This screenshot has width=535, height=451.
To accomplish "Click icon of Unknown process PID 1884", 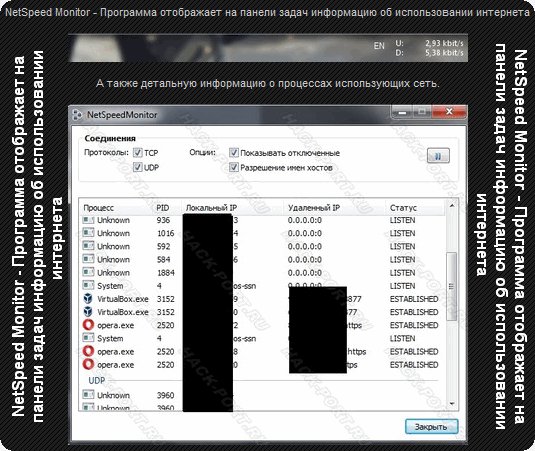I will point(88,272).
